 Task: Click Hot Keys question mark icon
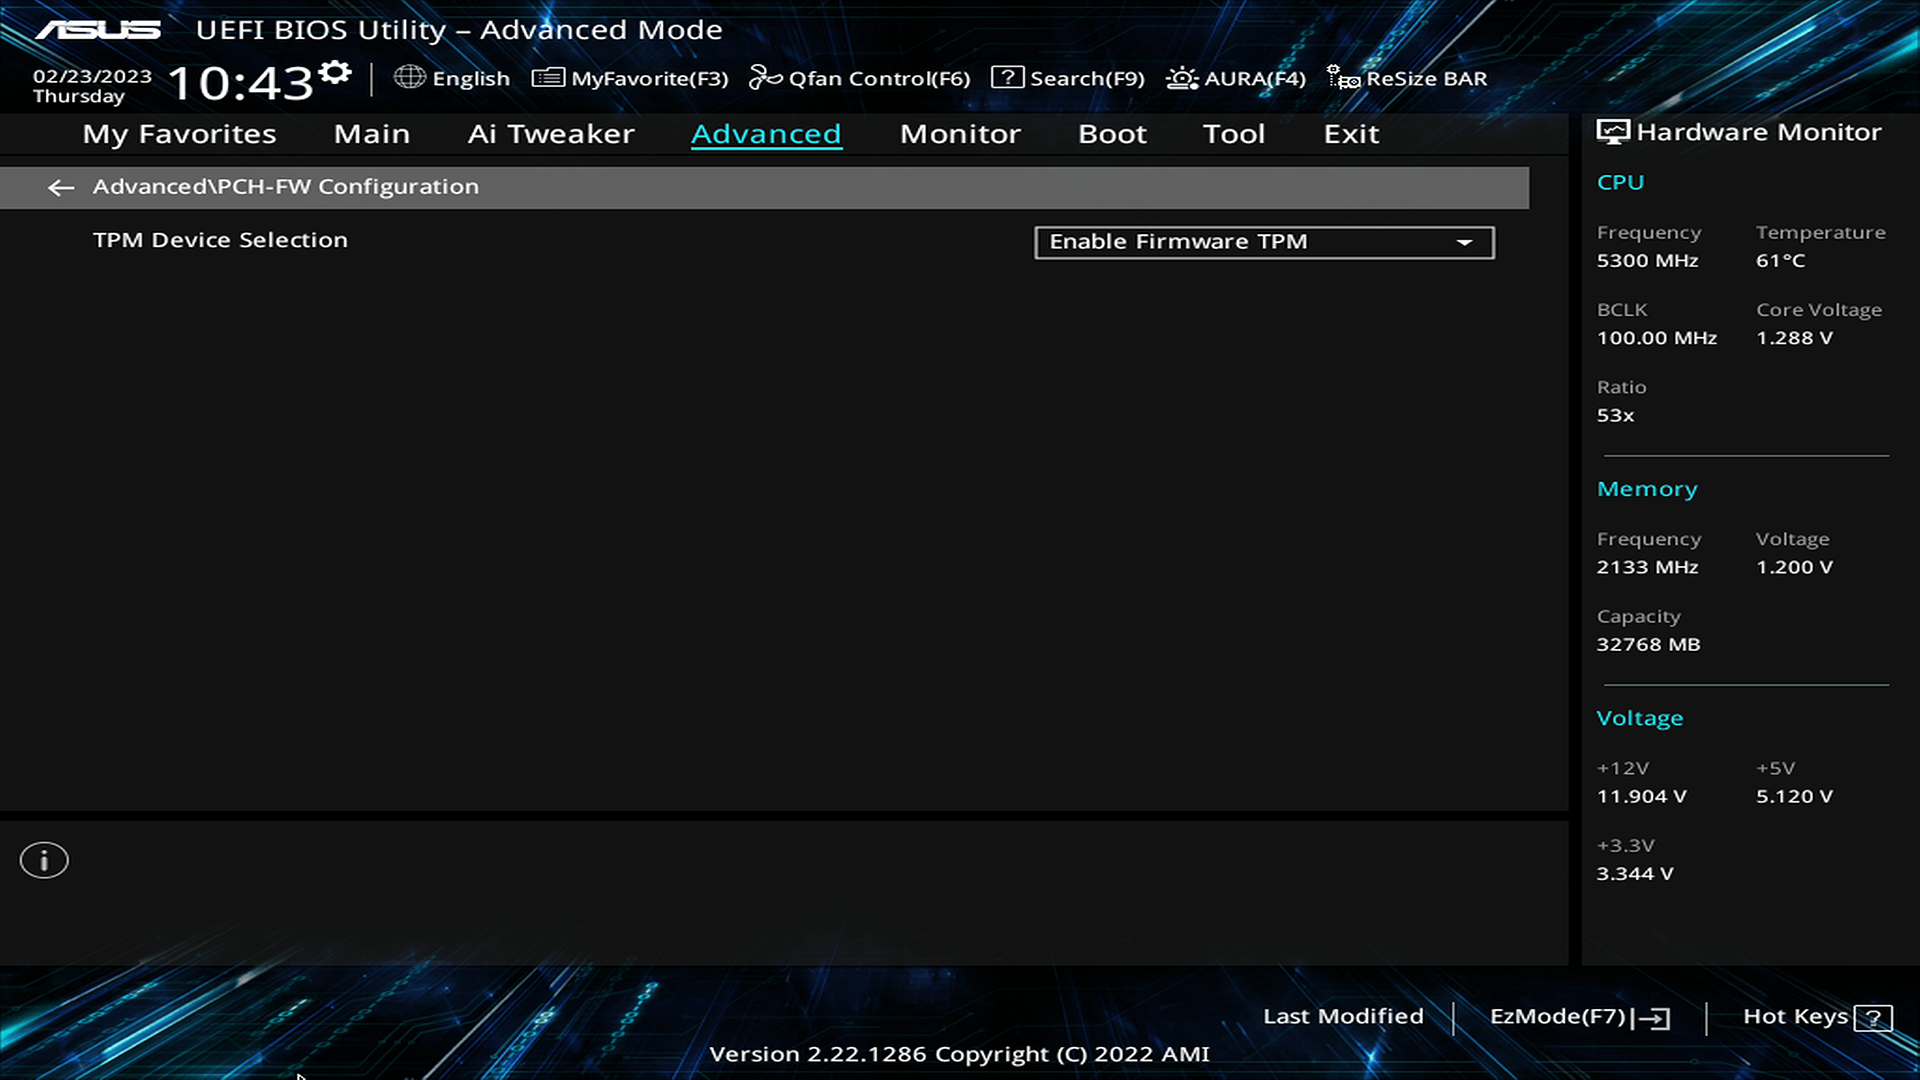pyautogui.click(x=1872, y=1018)
